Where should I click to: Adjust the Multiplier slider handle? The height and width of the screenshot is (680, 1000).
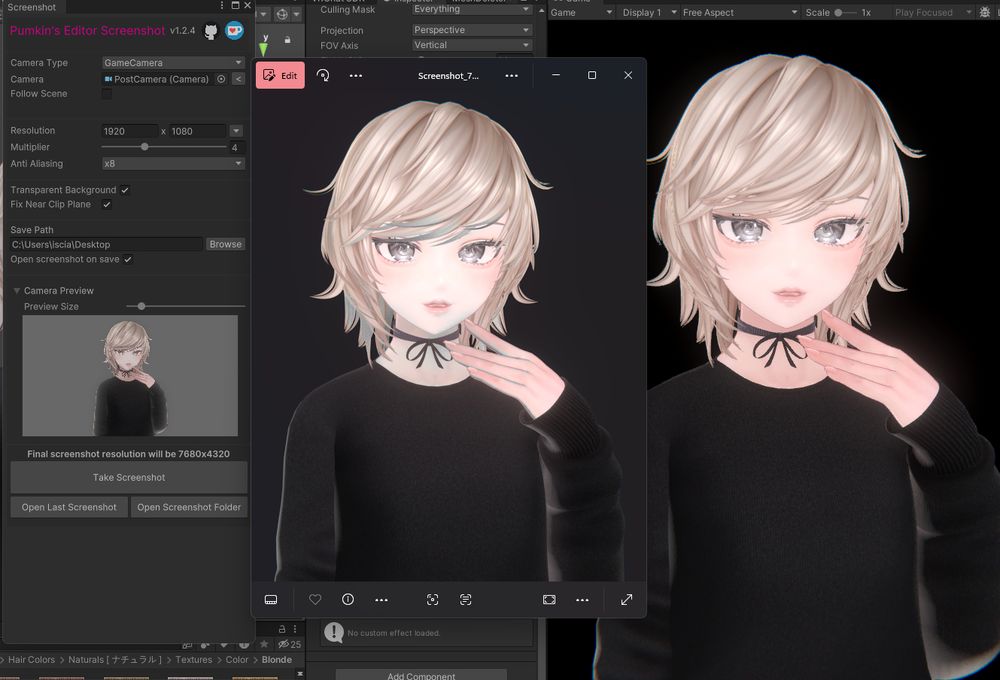pos(145,147)
